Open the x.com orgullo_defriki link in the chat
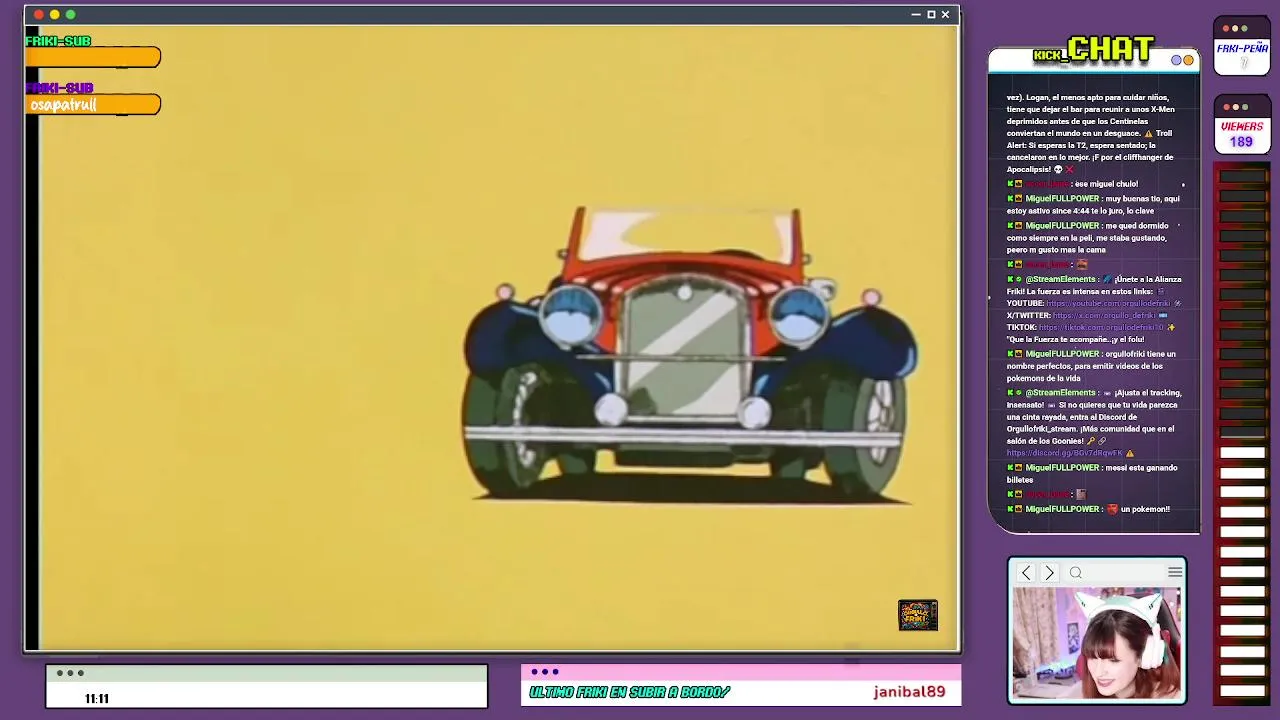Image resolution: width=1280 pixels, height=720 pixels. click(x=1104, y=315)
